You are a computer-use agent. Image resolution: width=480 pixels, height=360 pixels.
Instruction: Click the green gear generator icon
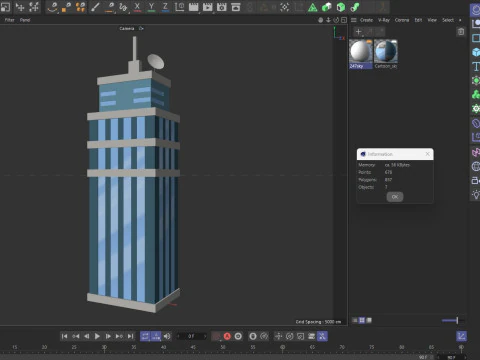[476, 109]
